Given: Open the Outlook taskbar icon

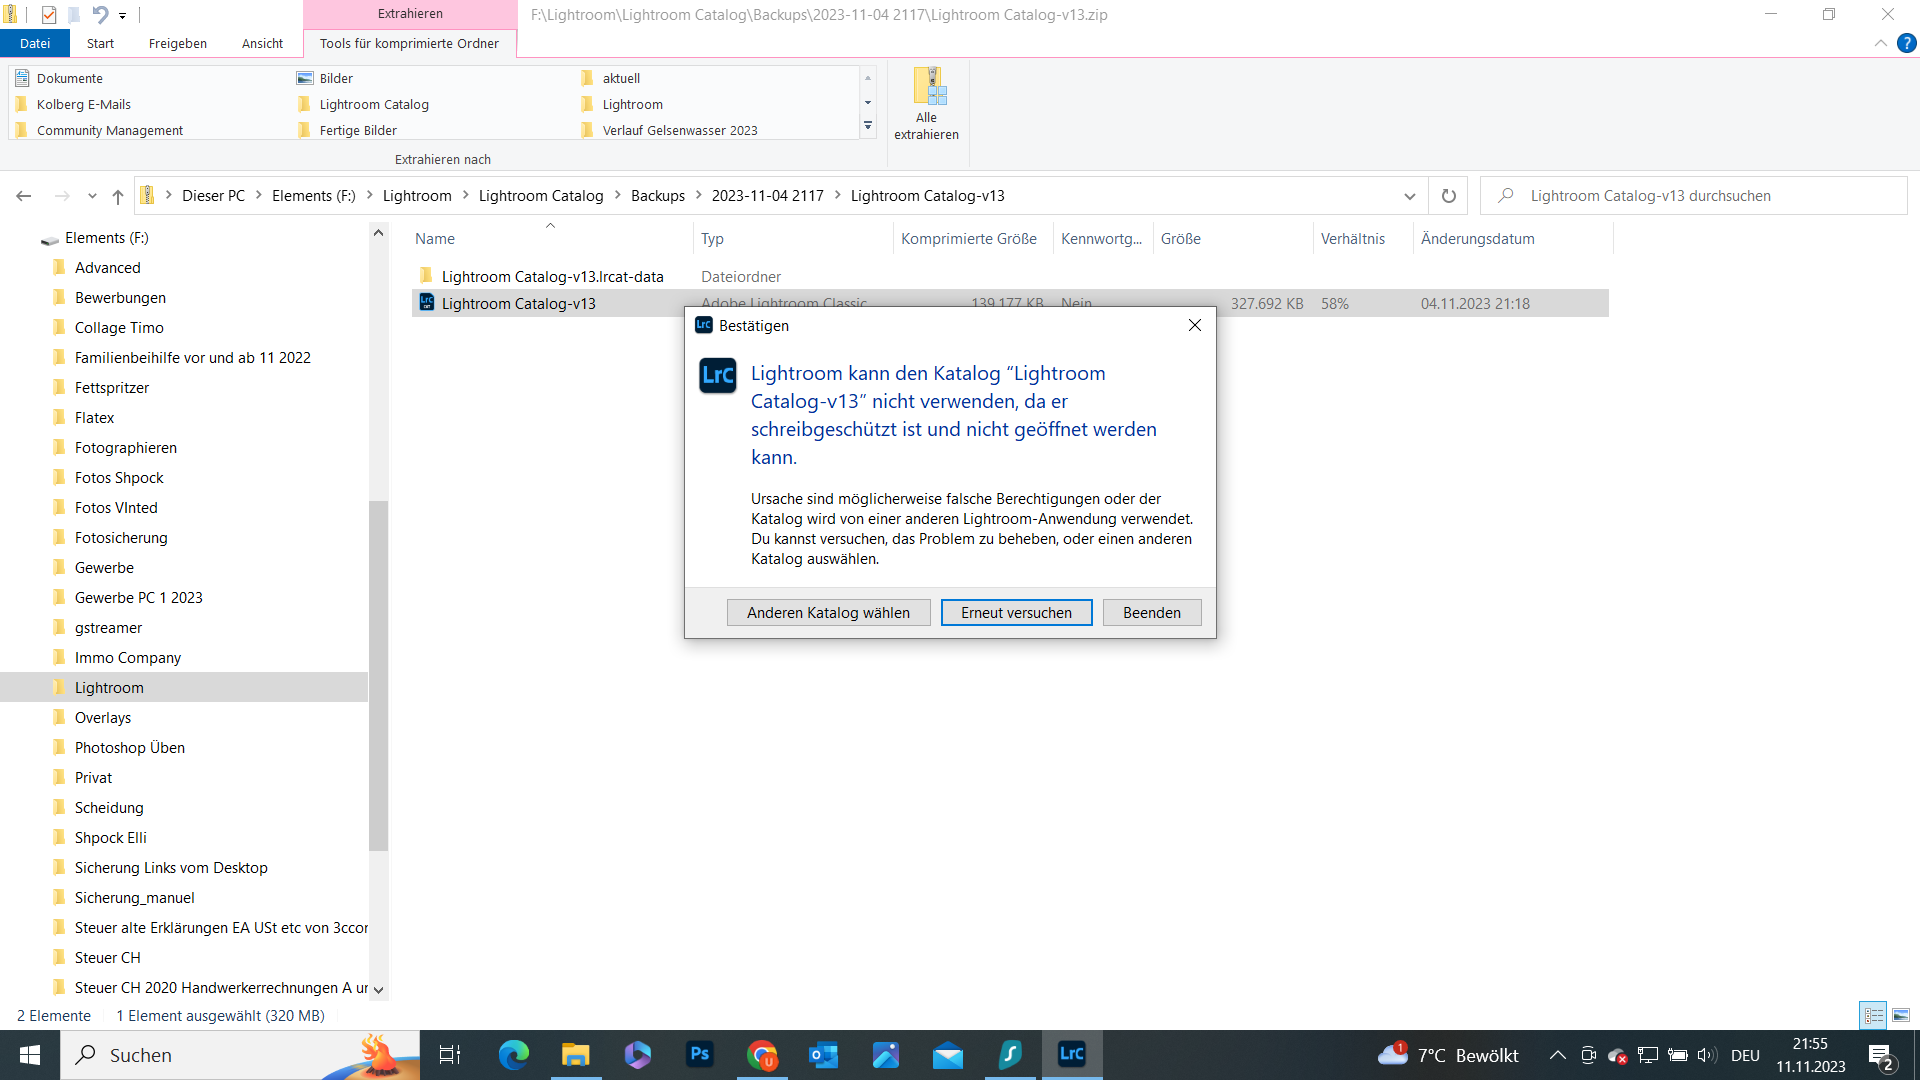Looking at the screenshot, I should (x=823, y=1055).
